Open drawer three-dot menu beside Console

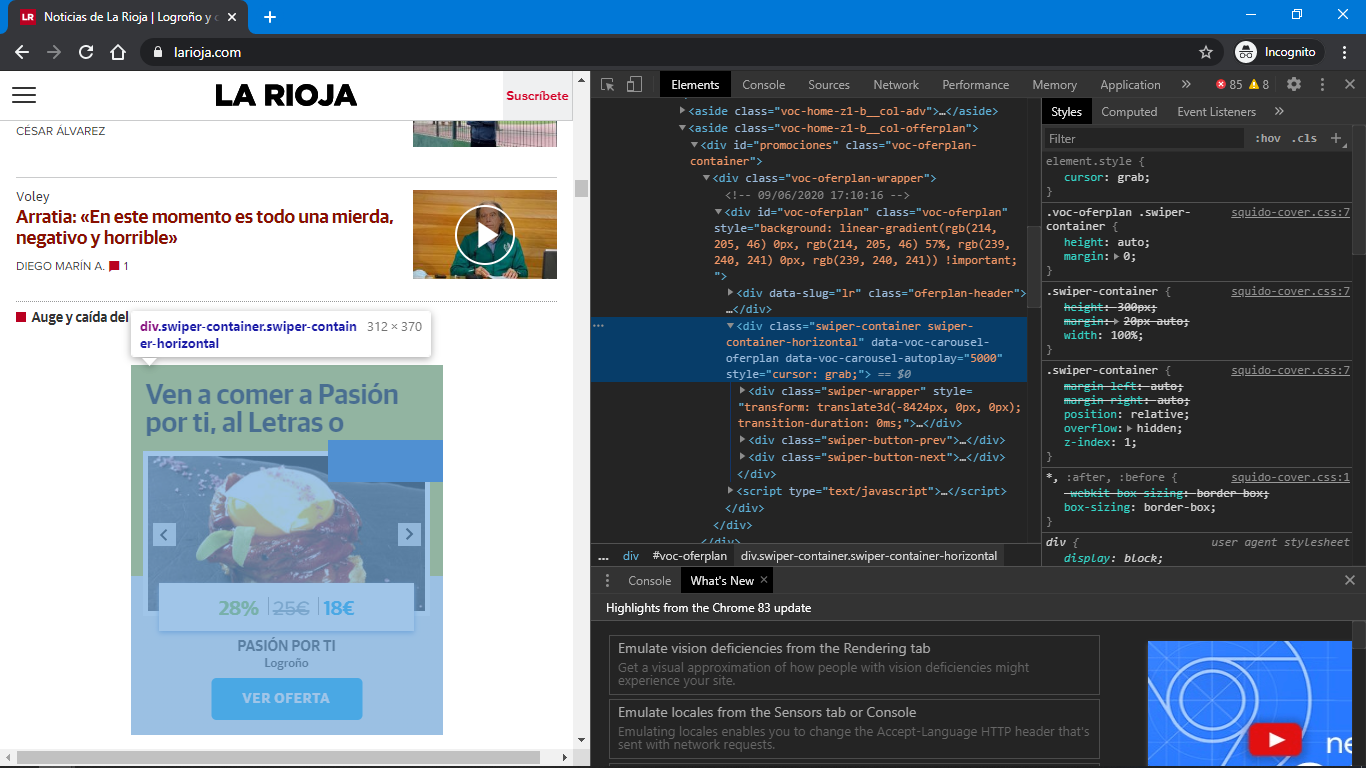pos(607,581)
